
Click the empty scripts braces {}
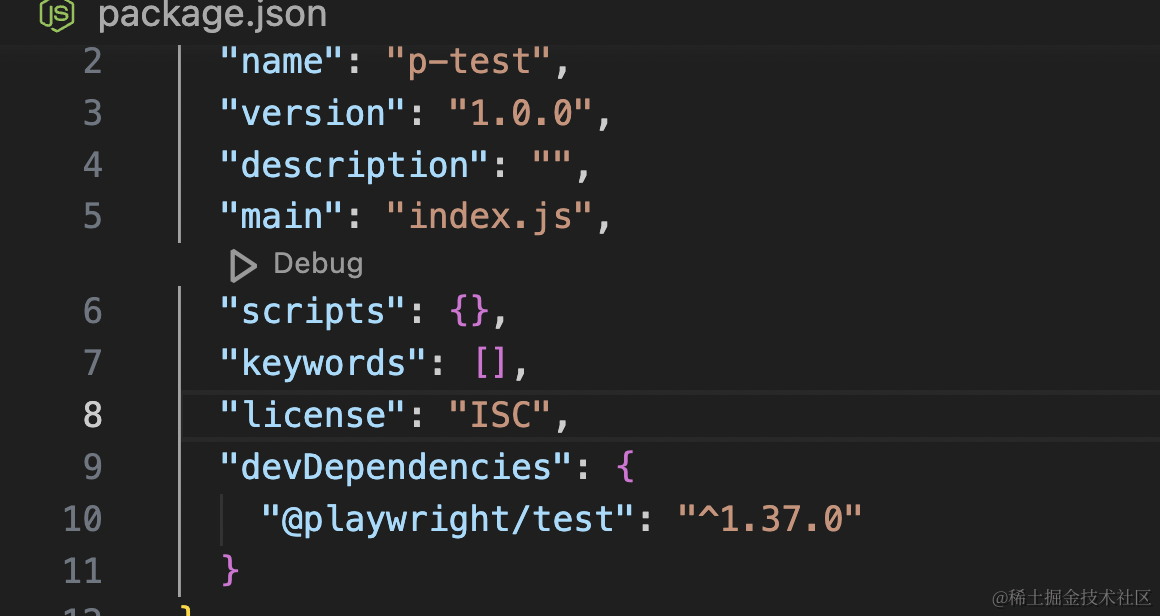(x=469, y=311)
